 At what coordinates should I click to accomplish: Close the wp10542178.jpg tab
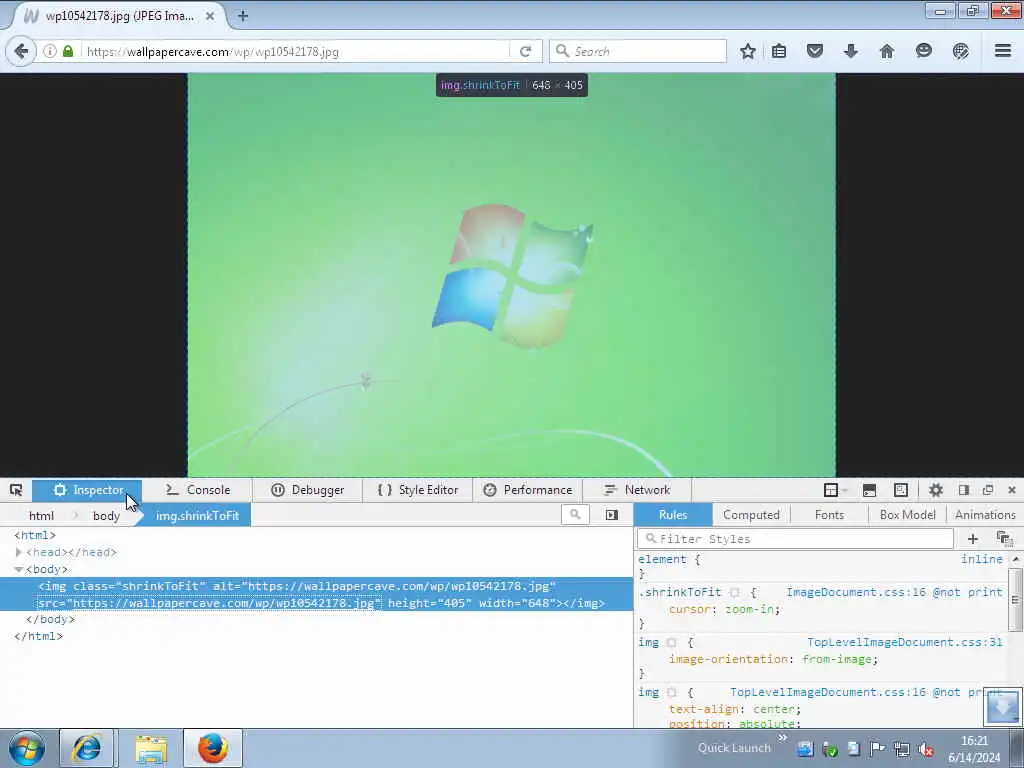tap(210, 16)
